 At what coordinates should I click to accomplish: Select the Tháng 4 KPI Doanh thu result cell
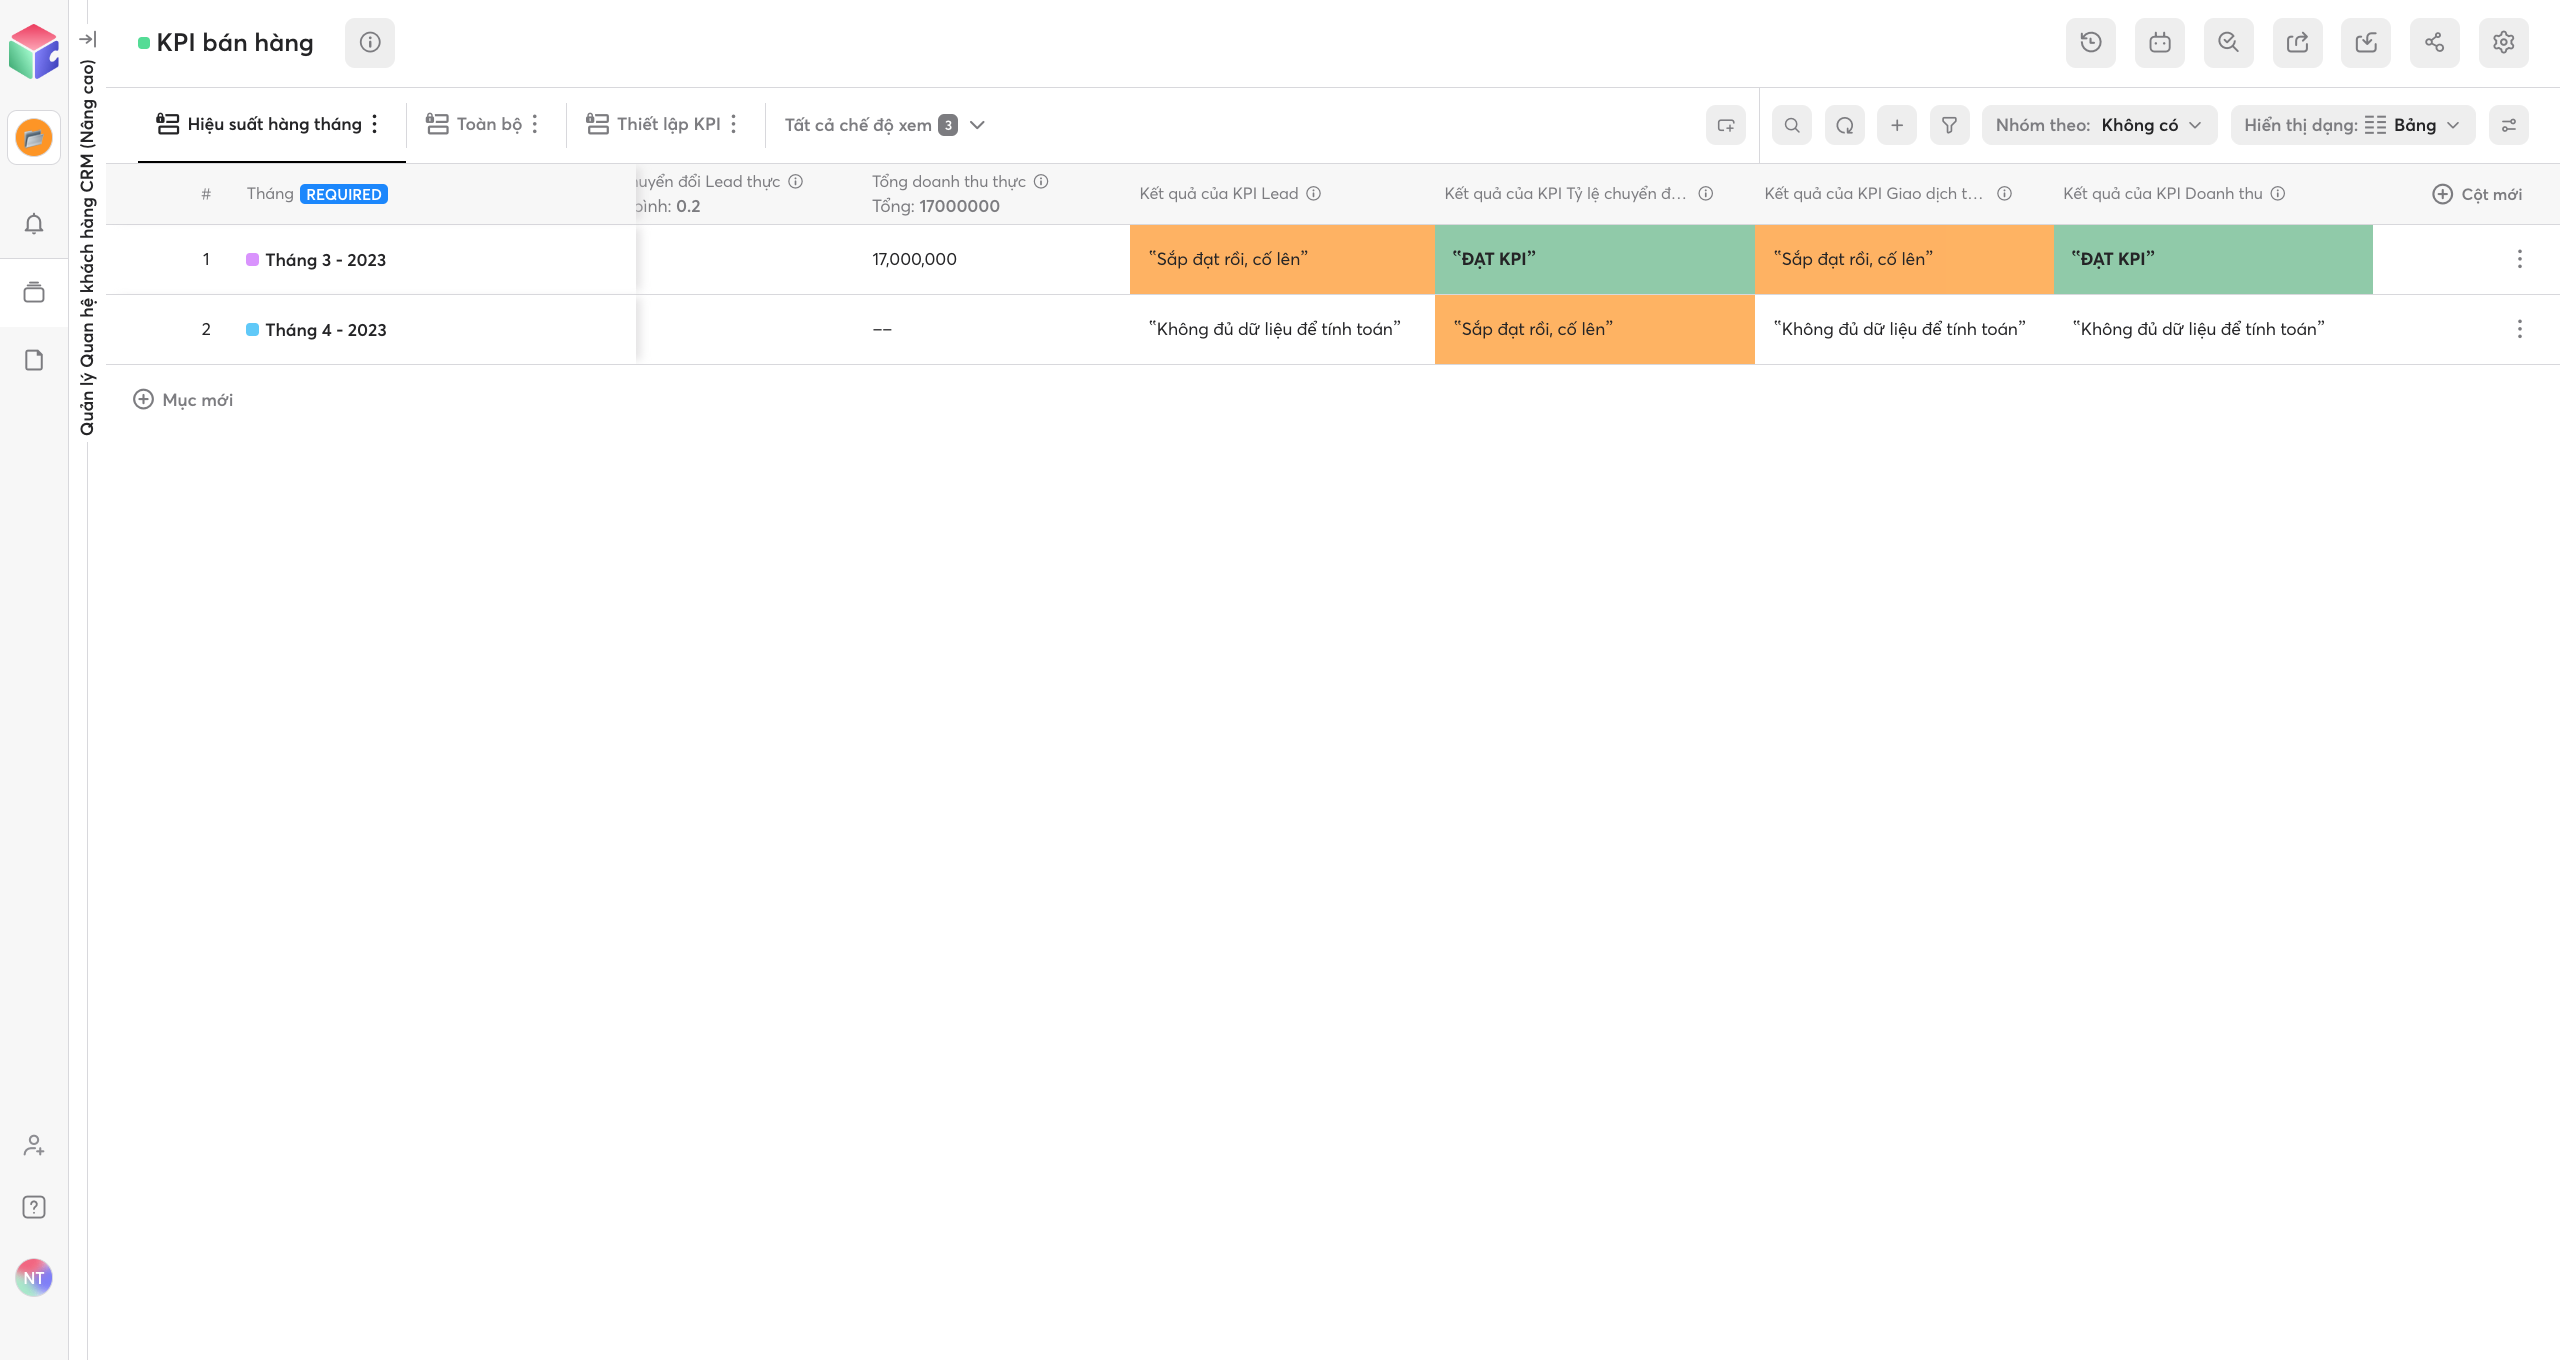click(2213, 329)
